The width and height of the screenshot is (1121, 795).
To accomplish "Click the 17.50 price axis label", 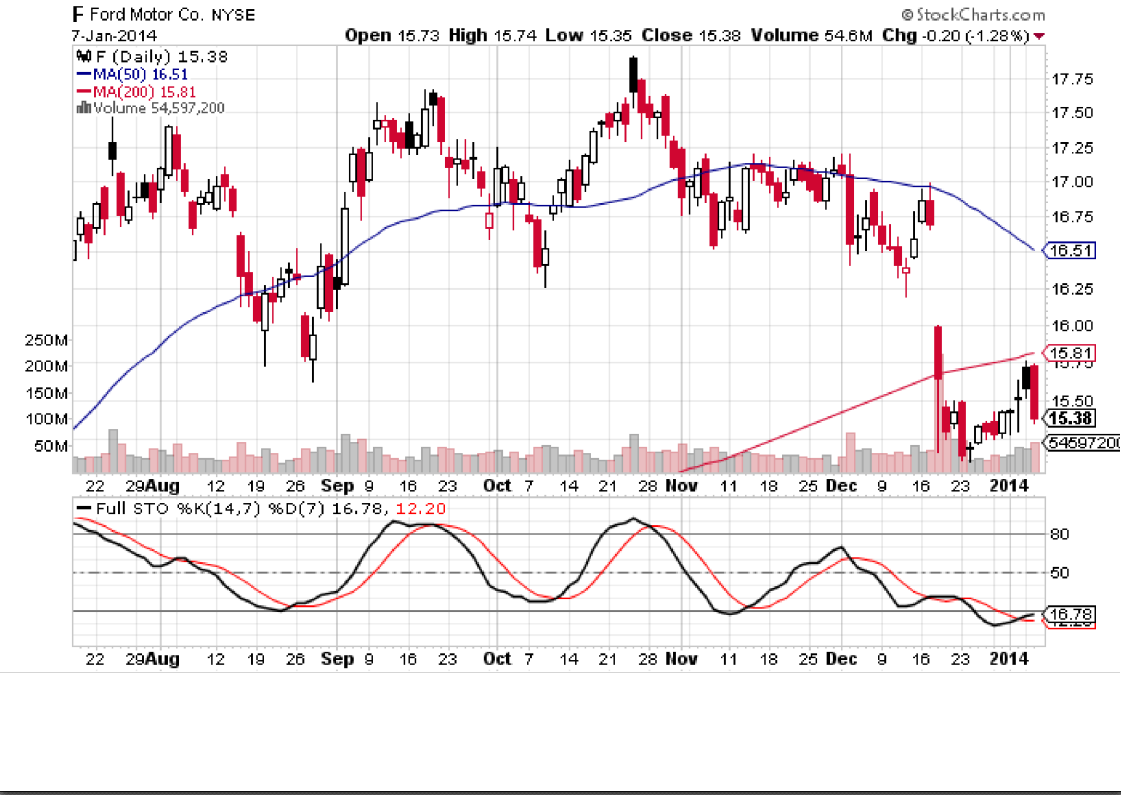I will [1072, 113].
